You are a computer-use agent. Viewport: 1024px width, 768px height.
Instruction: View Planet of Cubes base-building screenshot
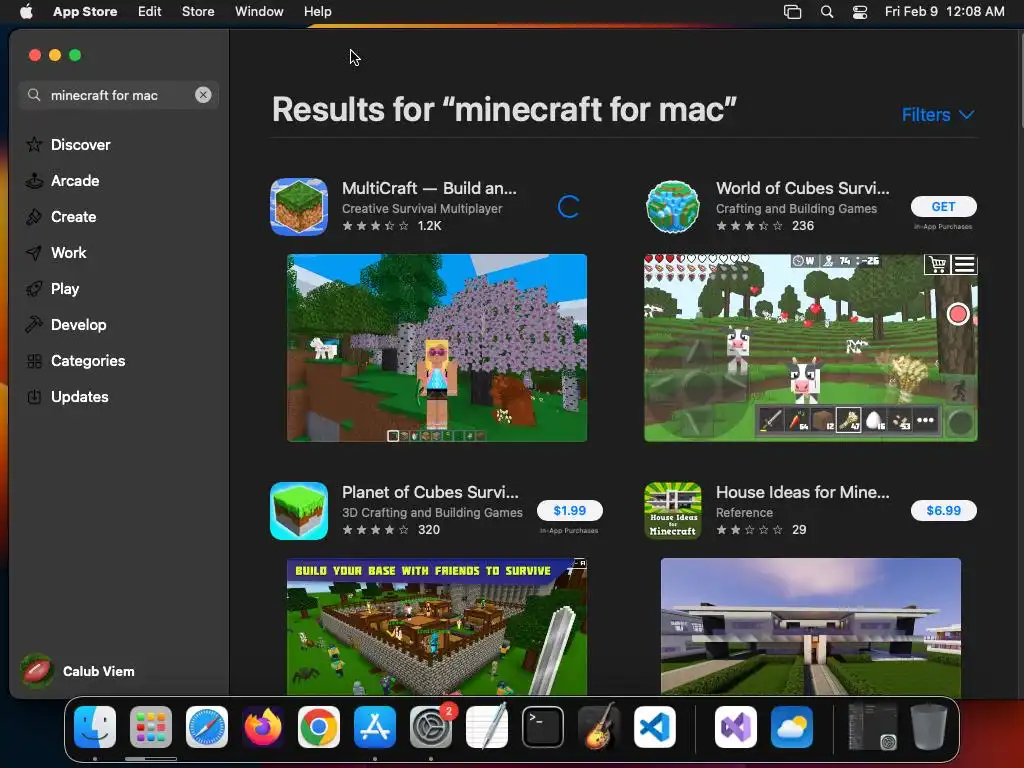437,626
